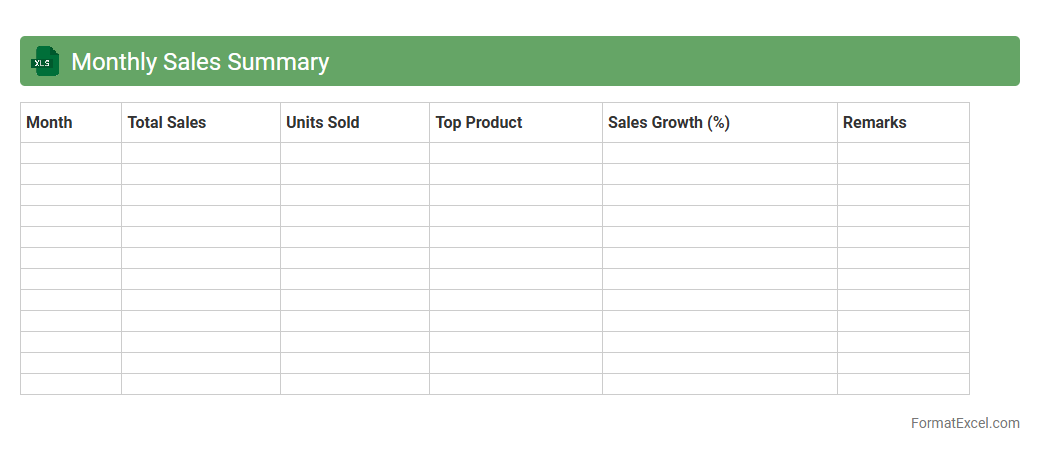Screen dimensions: 1040x452
Task: Click first empty cell under Top Product
Action: click(x=516, y=153)
